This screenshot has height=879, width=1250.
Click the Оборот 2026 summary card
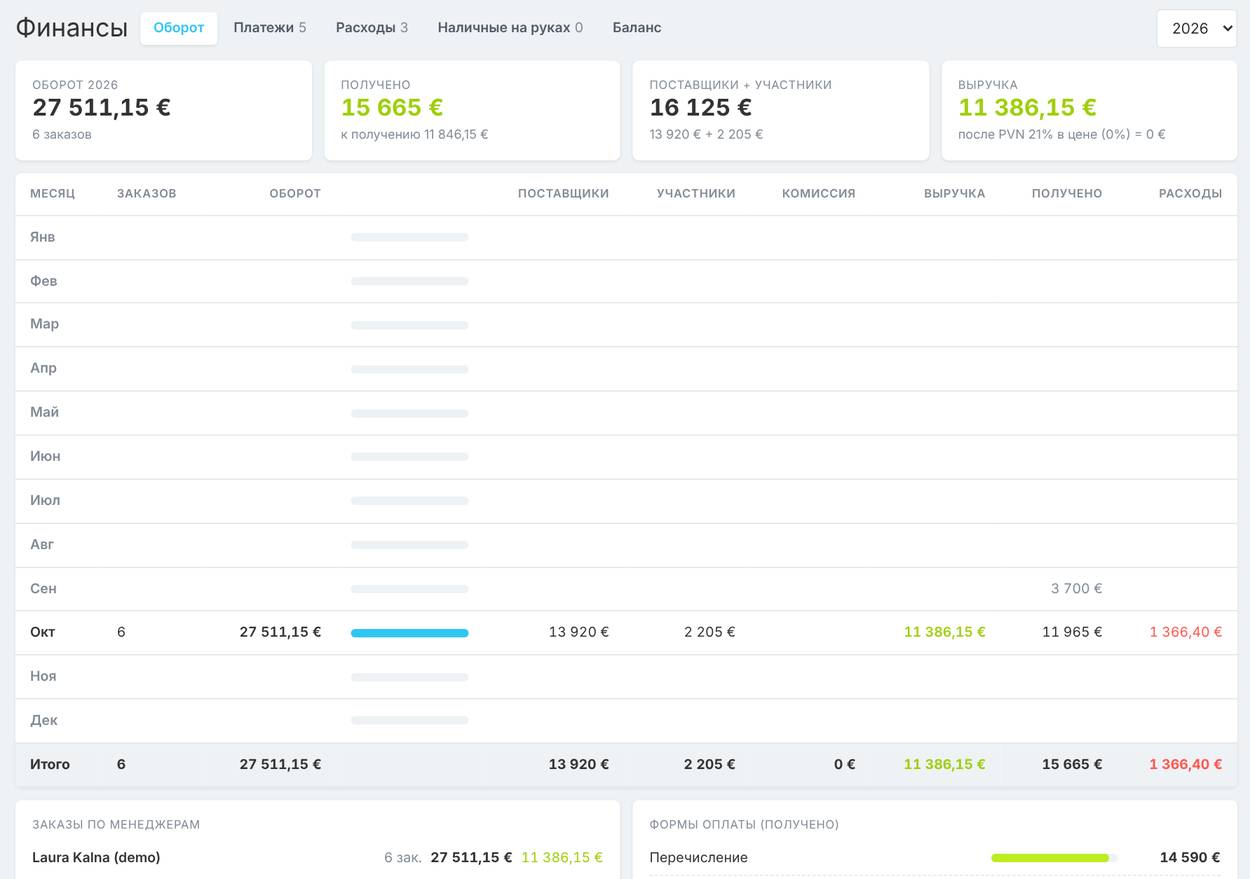(x=163, y=110)
